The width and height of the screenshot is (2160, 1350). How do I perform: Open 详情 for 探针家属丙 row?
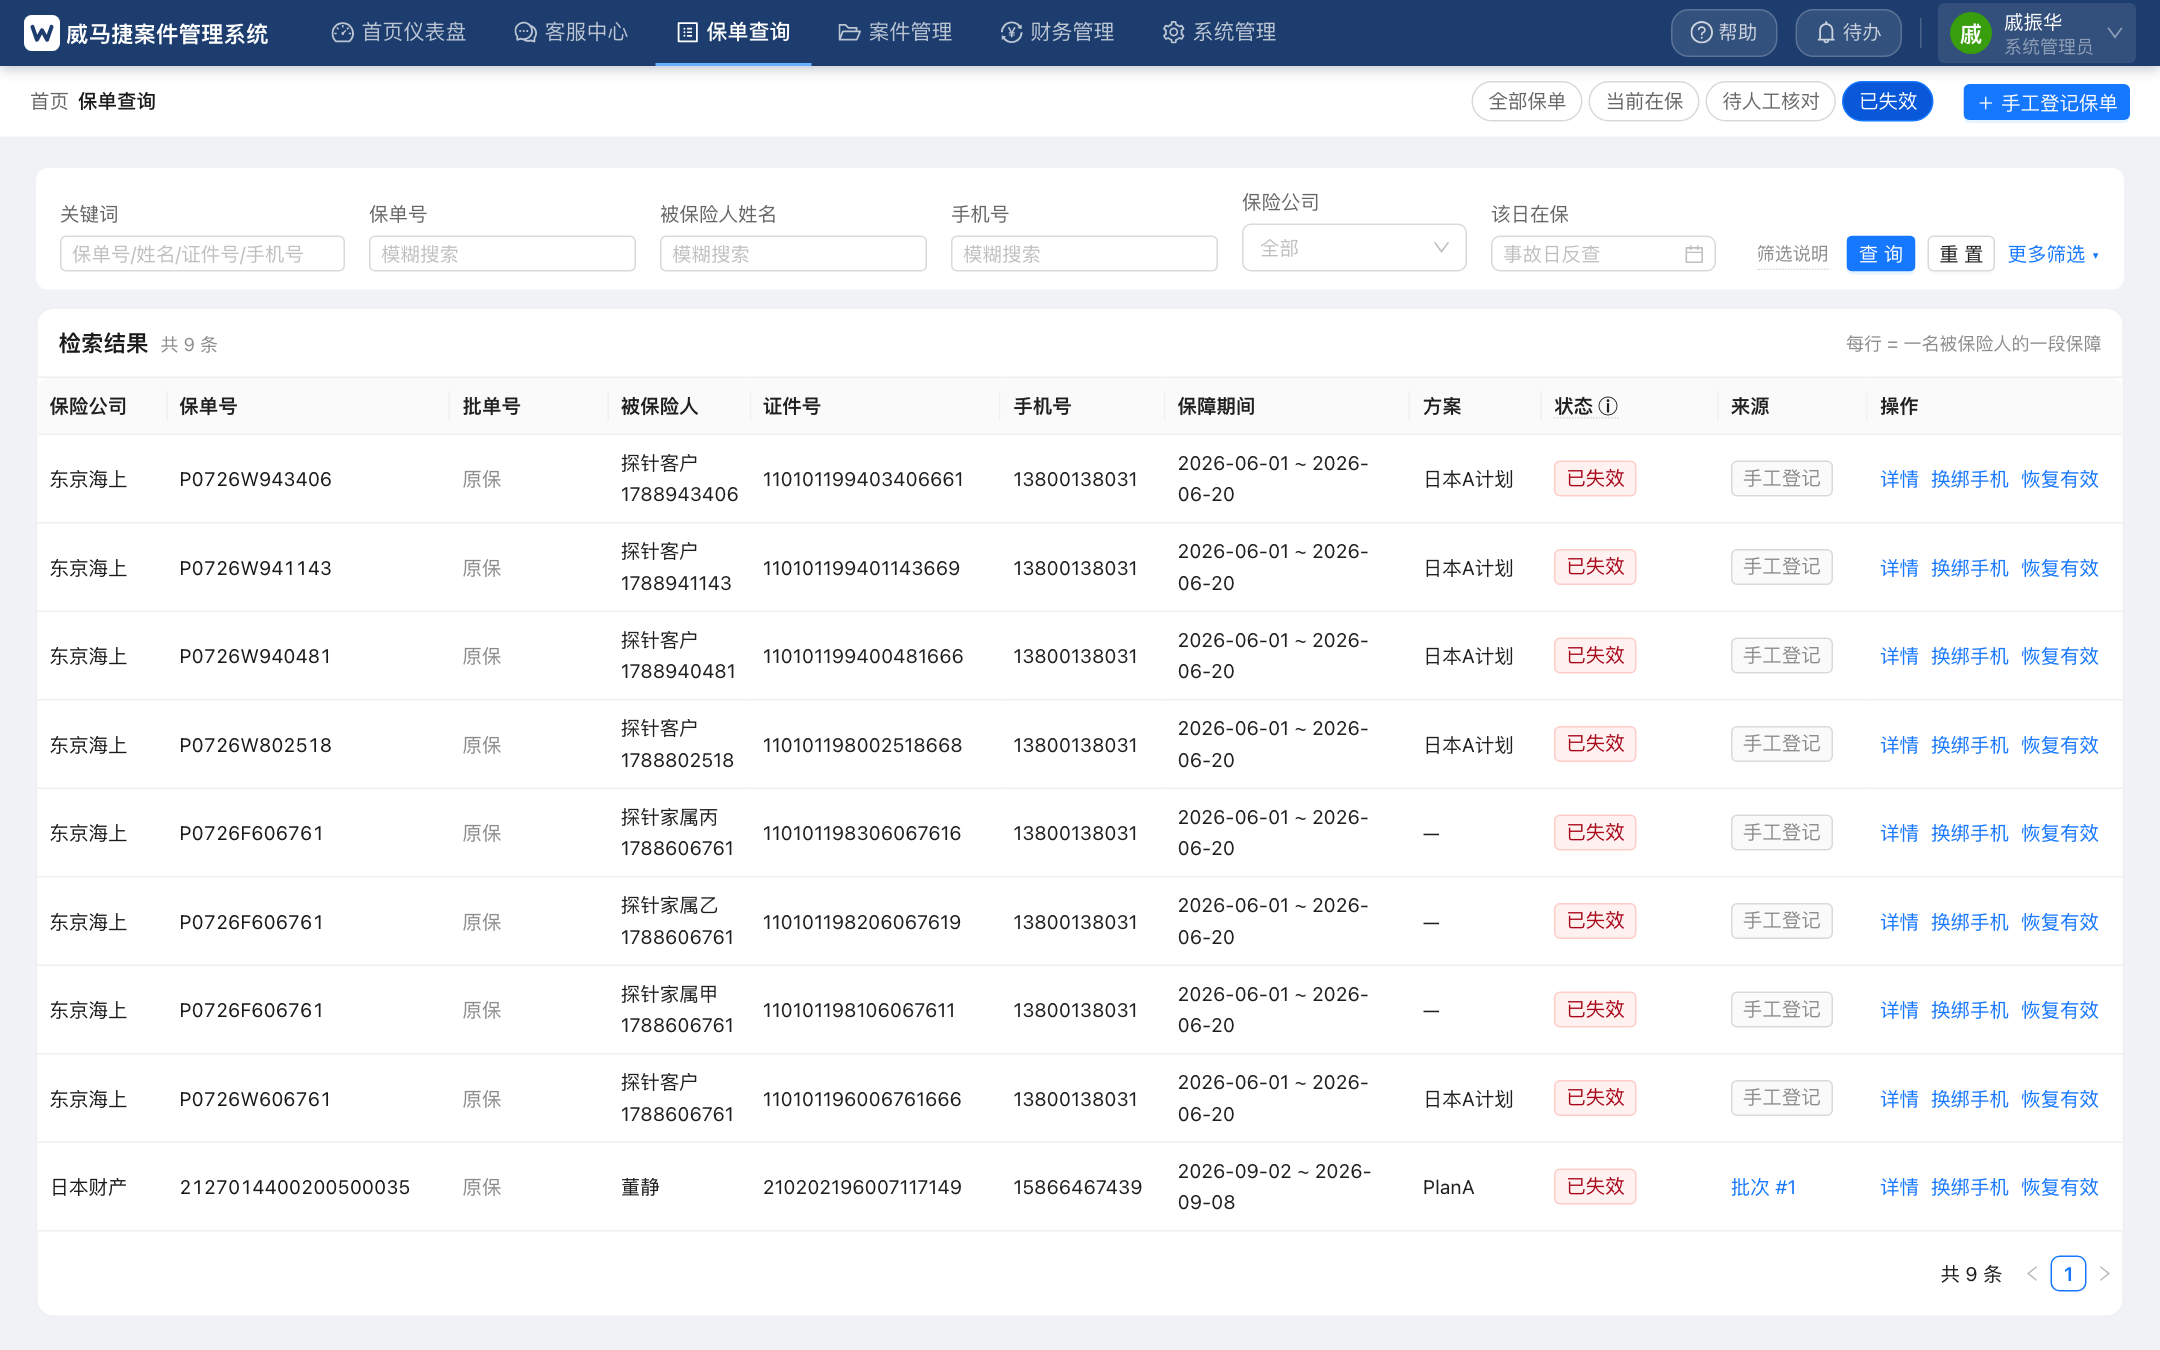[x=1899, y=833]
